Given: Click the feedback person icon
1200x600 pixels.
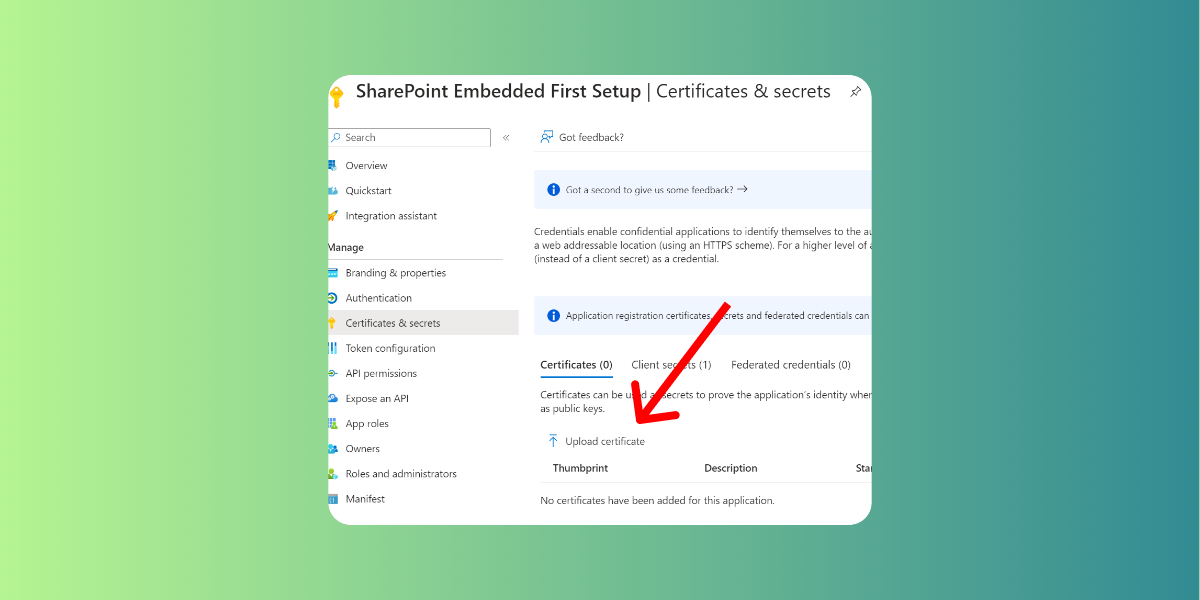Looking at the screenshot, I should coord(547,137).
